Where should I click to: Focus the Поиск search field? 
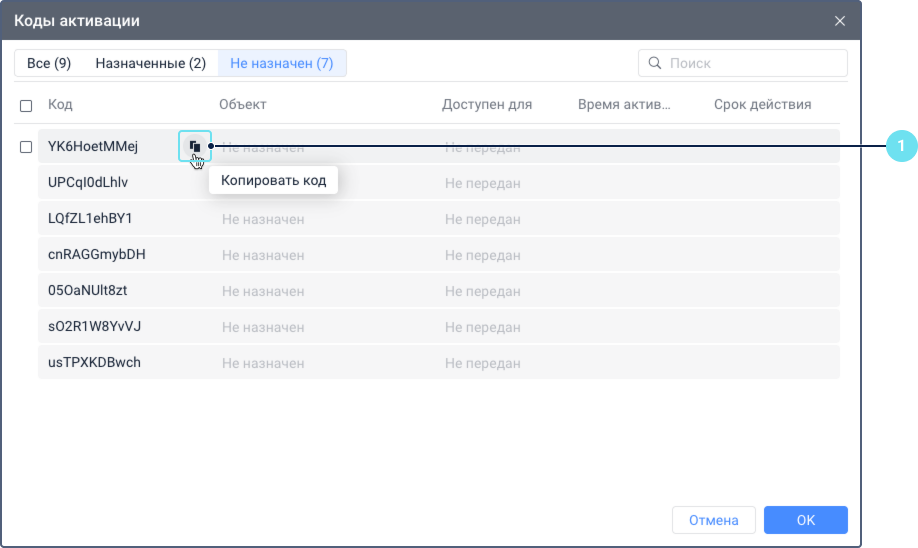(742, 63)
